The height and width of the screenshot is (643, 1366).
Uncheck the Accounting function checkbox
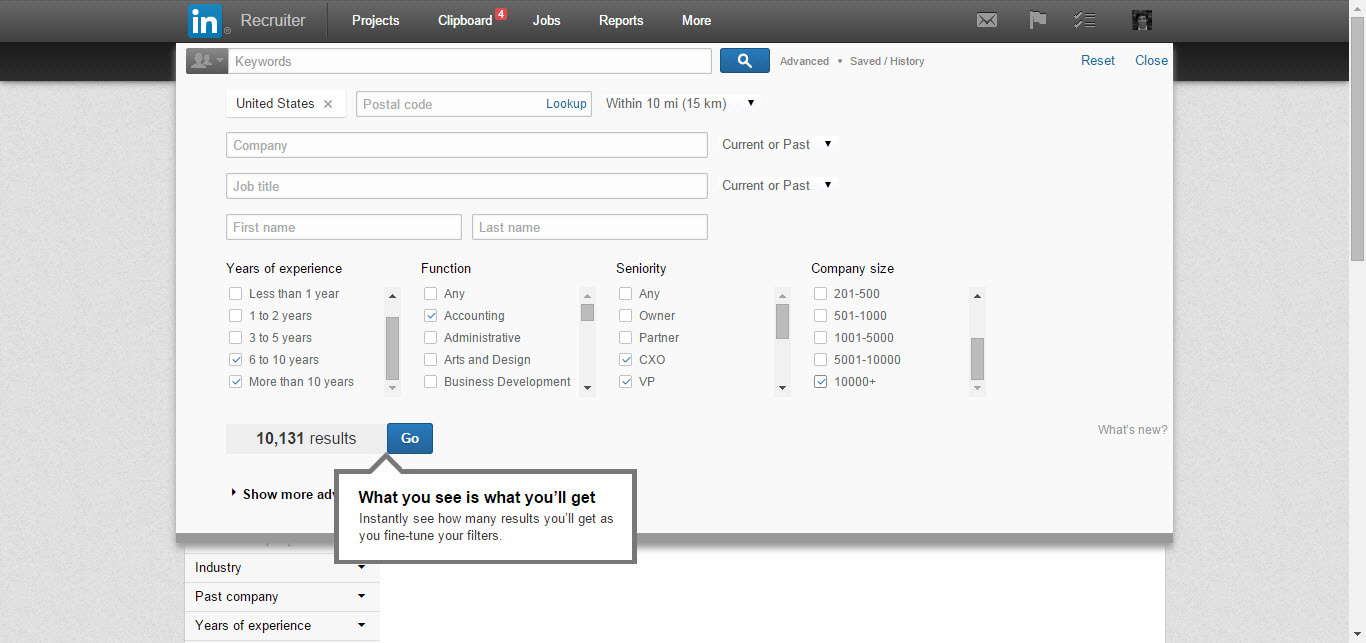(x=431, y=316)
